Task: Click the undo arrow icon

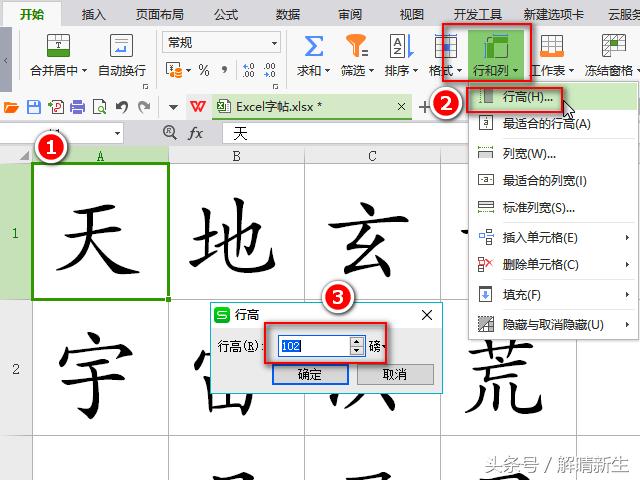Action: (x=122, y=107)
